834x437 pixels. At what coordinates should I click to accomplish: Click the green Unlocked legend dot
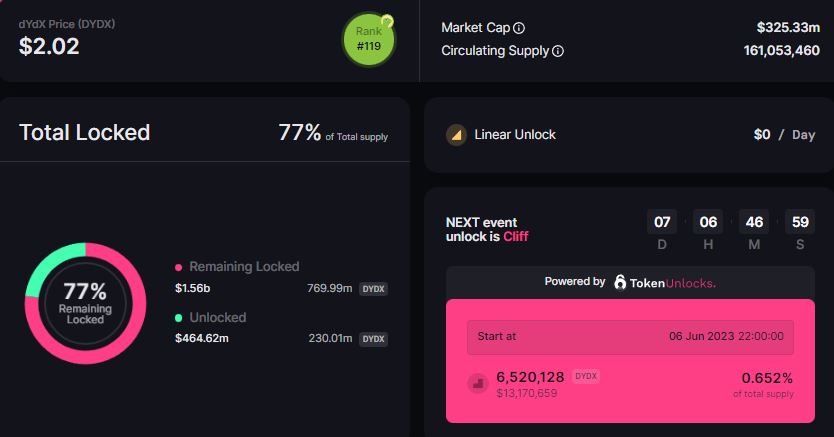pos(179,318)
